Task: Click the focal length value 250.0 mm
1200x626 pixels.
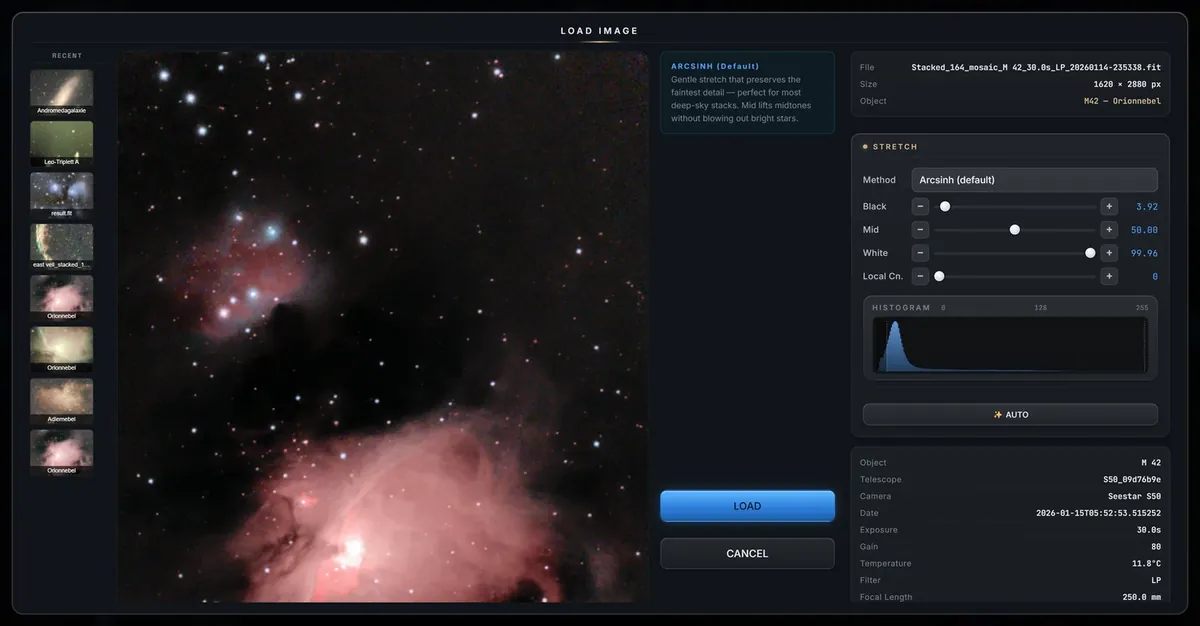Action: (1142, 597)
